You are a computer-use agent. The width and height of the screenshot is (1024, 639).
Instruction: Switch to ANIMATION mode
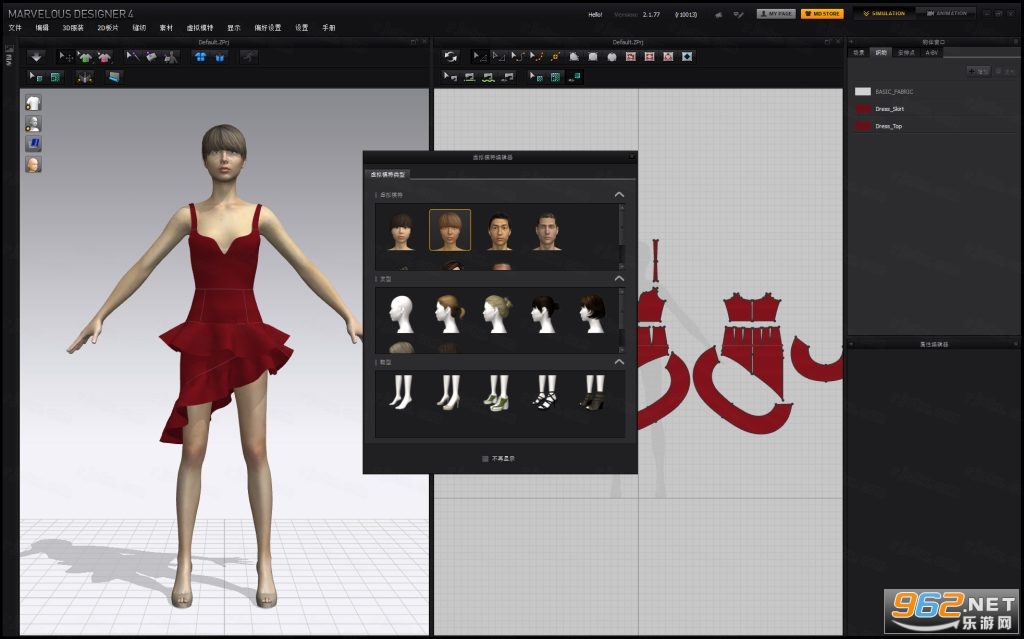[946, 13]
